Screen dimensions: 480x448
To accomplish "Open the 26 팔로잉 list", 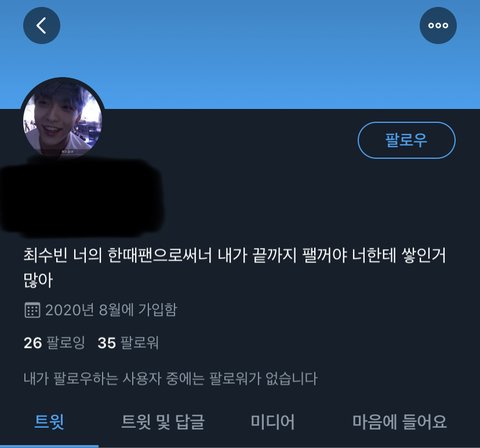I will 54,343.
